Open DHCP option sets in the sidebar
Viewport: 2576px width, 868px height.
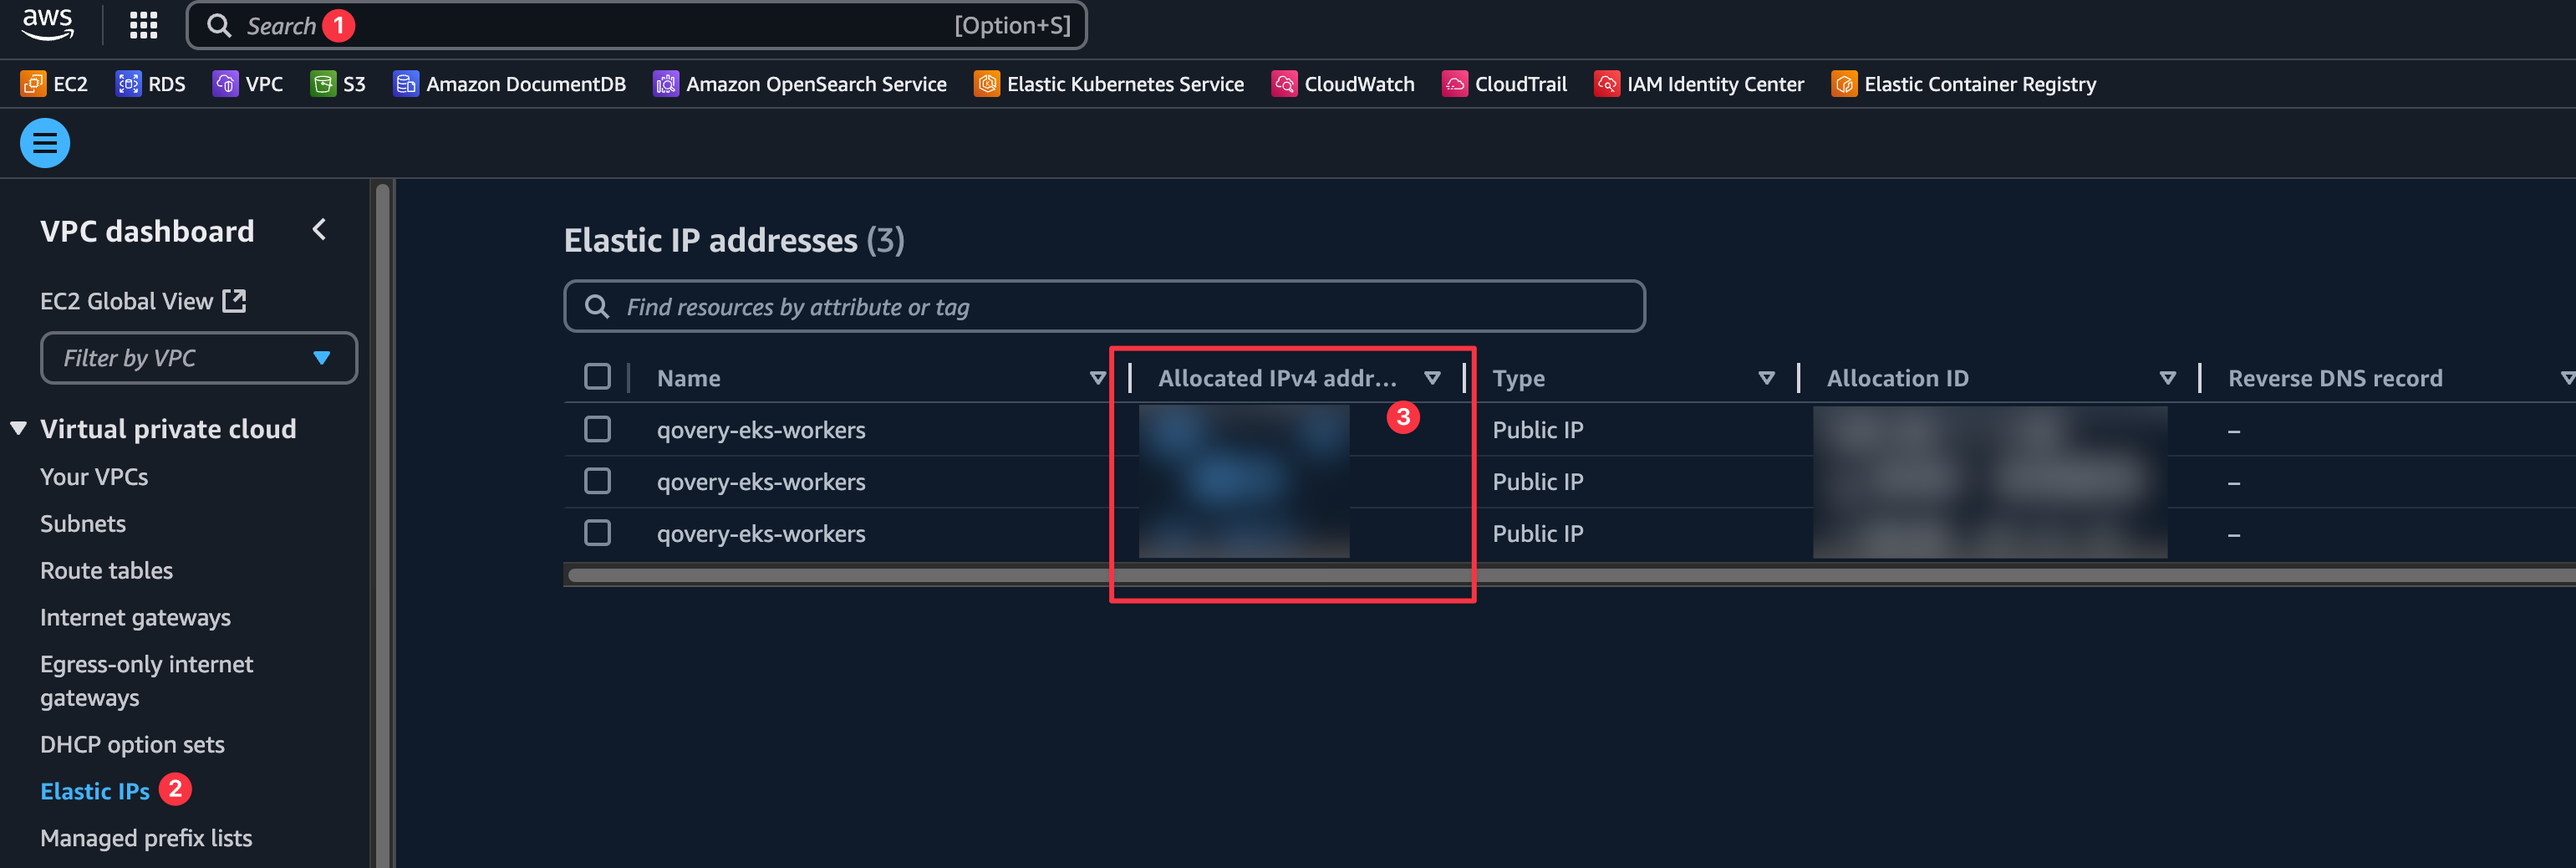[x=132, y=745]
